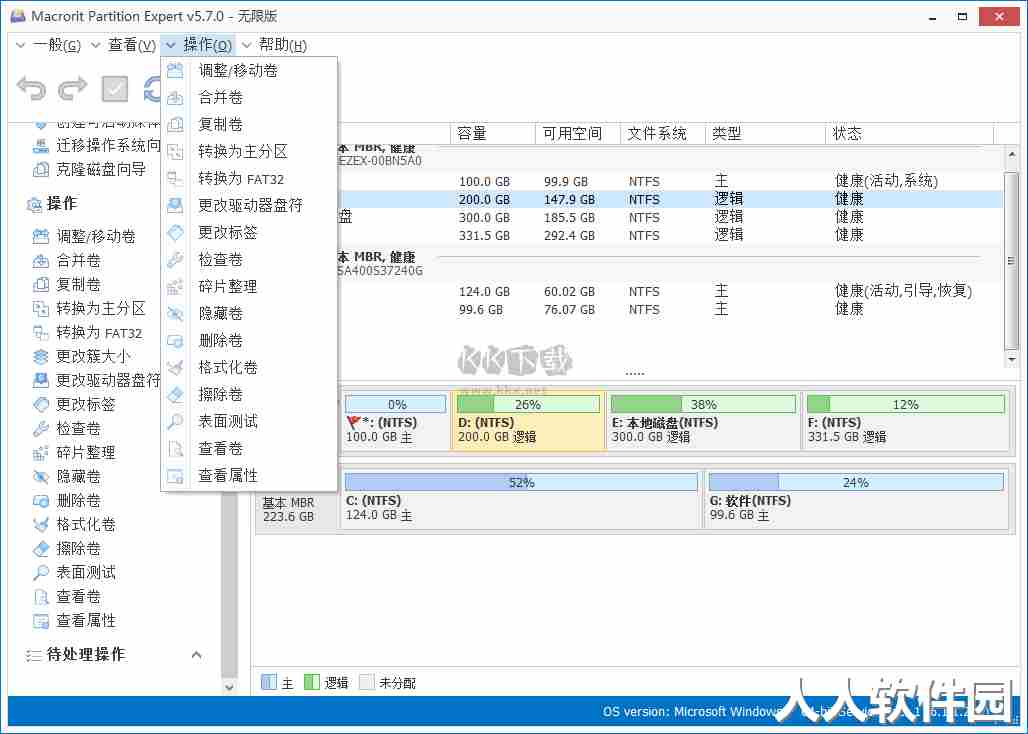Screen dimensions: 1028x734
Task: Click sidebar 删除卷 icon
Action: 41,501
